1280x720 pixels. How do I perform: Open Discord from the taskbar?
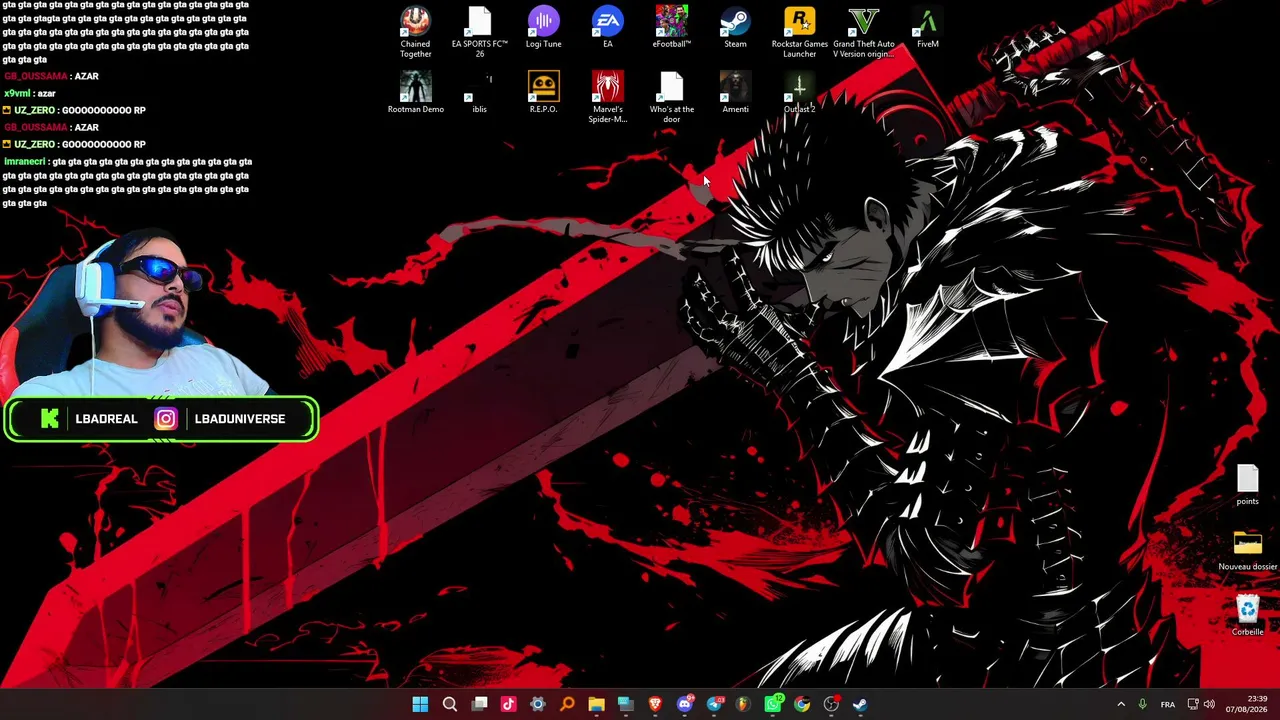pos(685,704)
